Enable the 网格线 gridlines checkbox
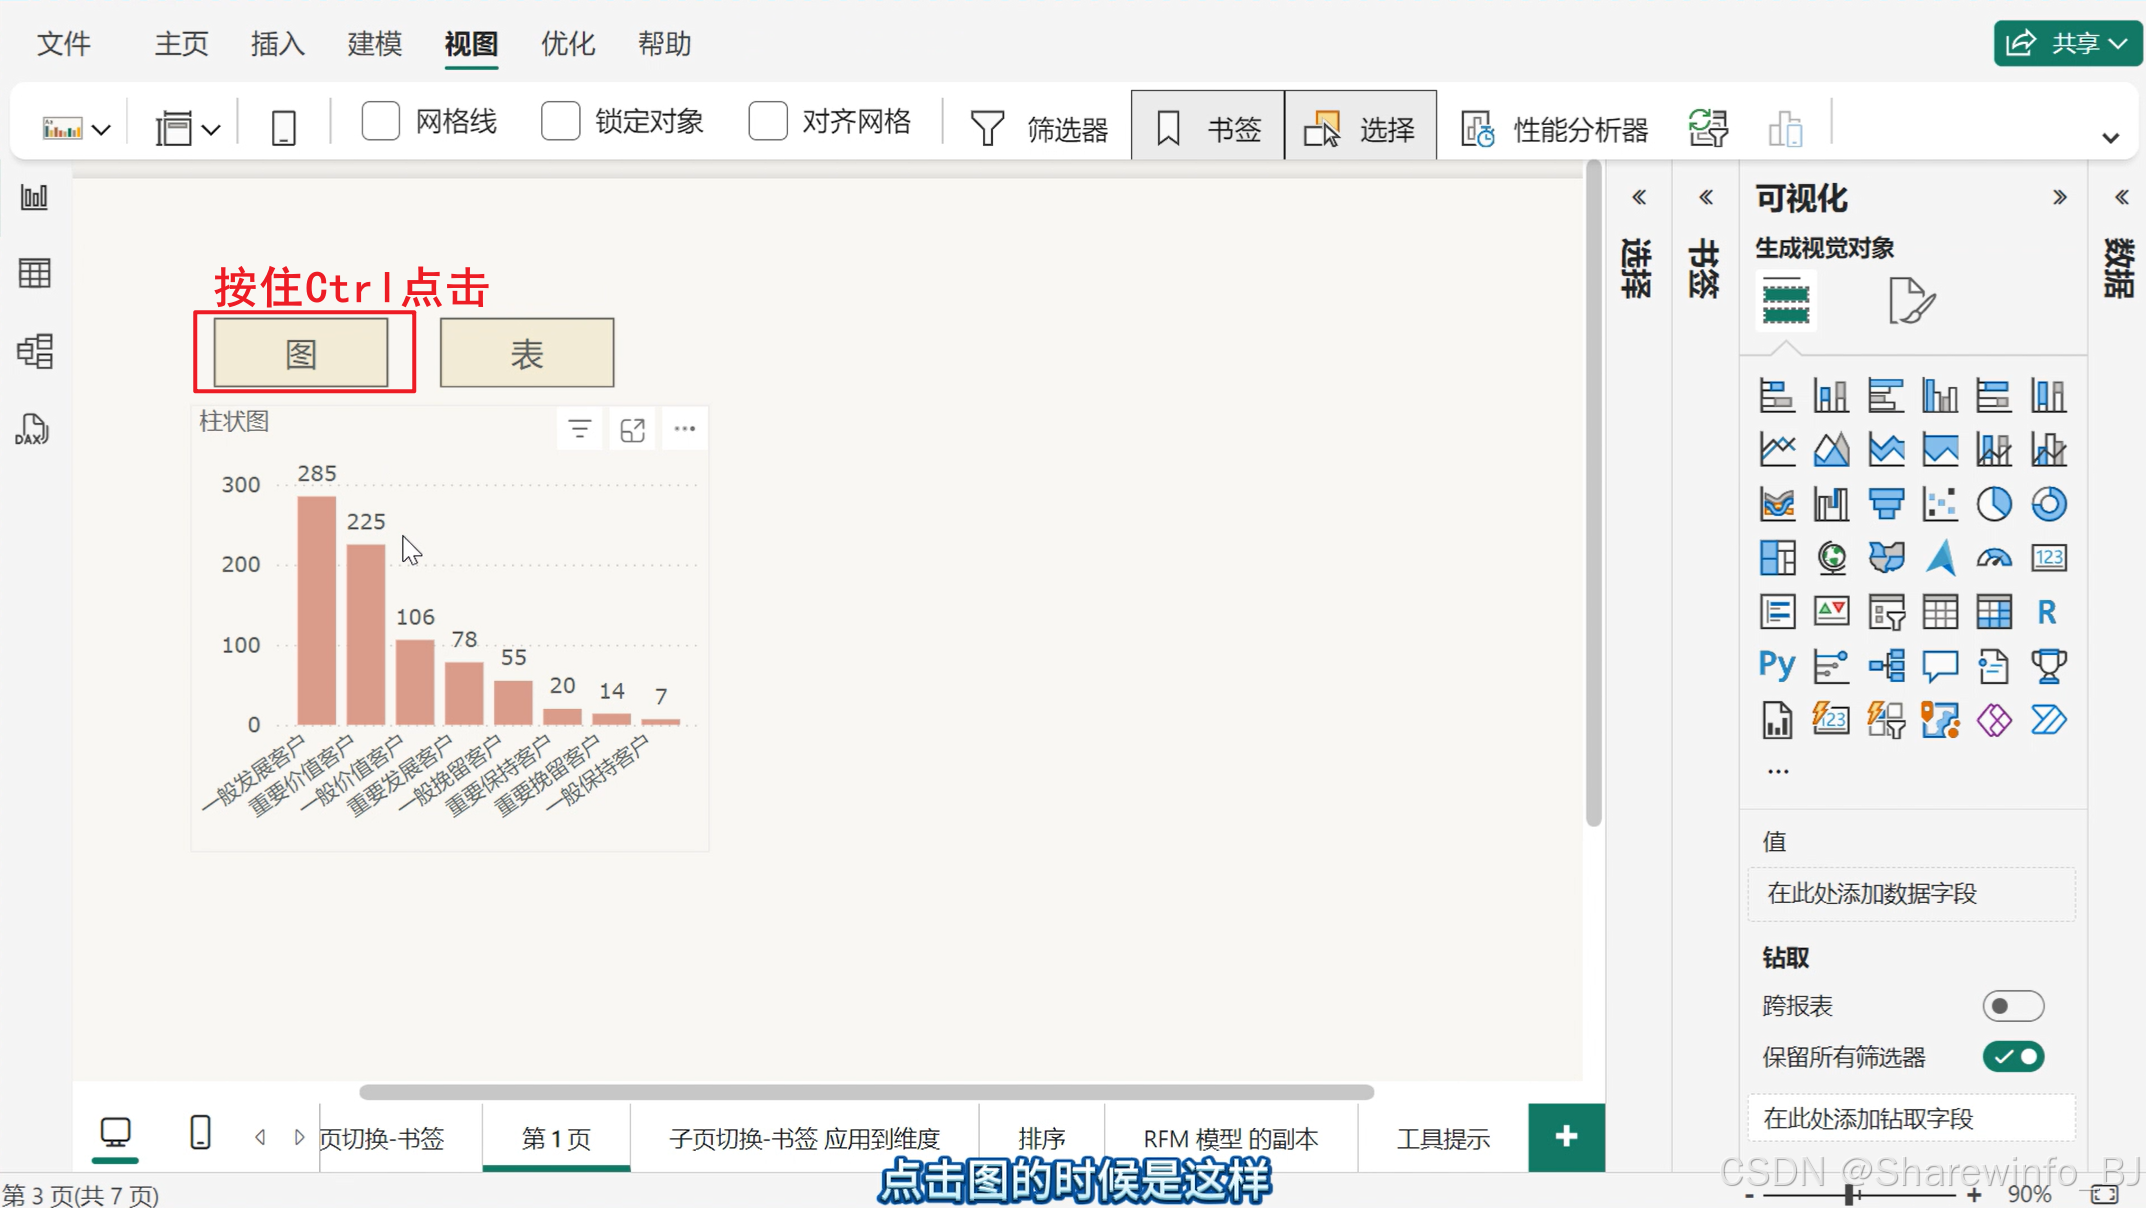This screenshot has height=1208, width=2146. point(381,122)
